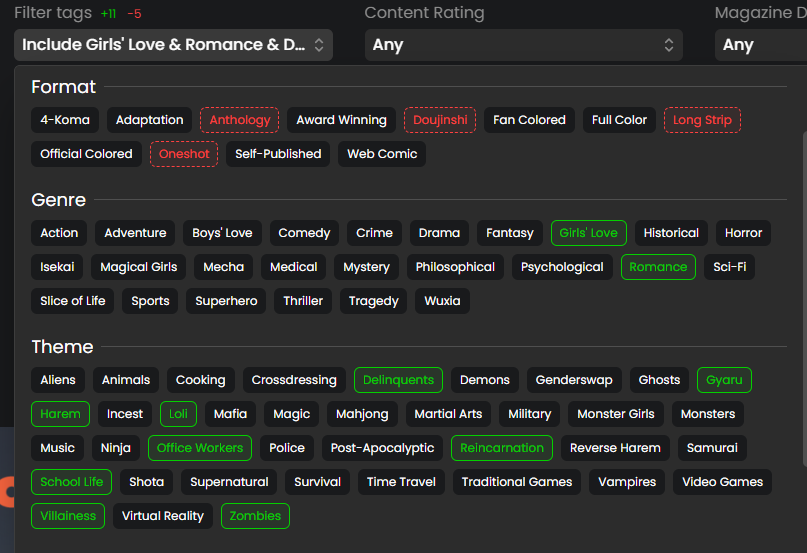Select the Video Games tag
The width and height of the screenshot is (807, 553).
[x=722, y=482]
